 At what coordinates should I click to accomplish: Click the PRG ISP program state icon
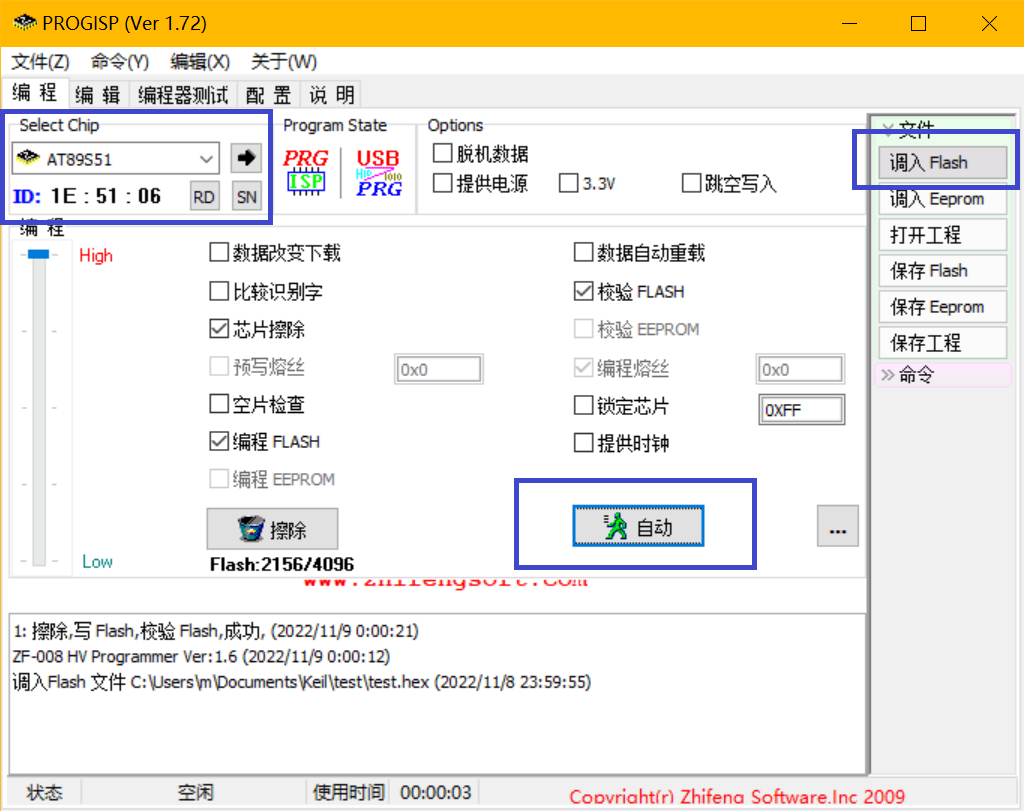click(306, 171)
